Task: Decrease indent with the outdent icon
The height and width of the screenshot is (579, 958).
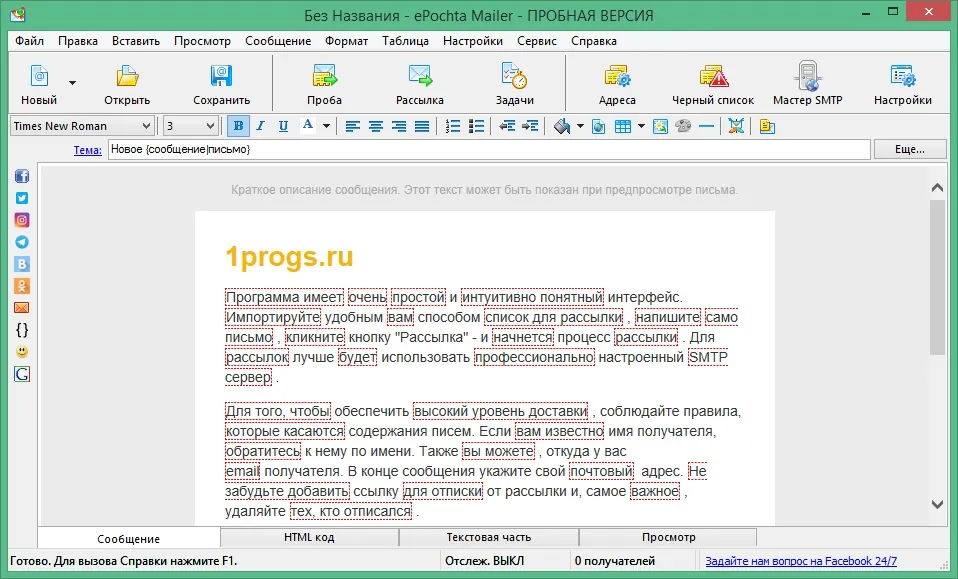Action: 507,126
